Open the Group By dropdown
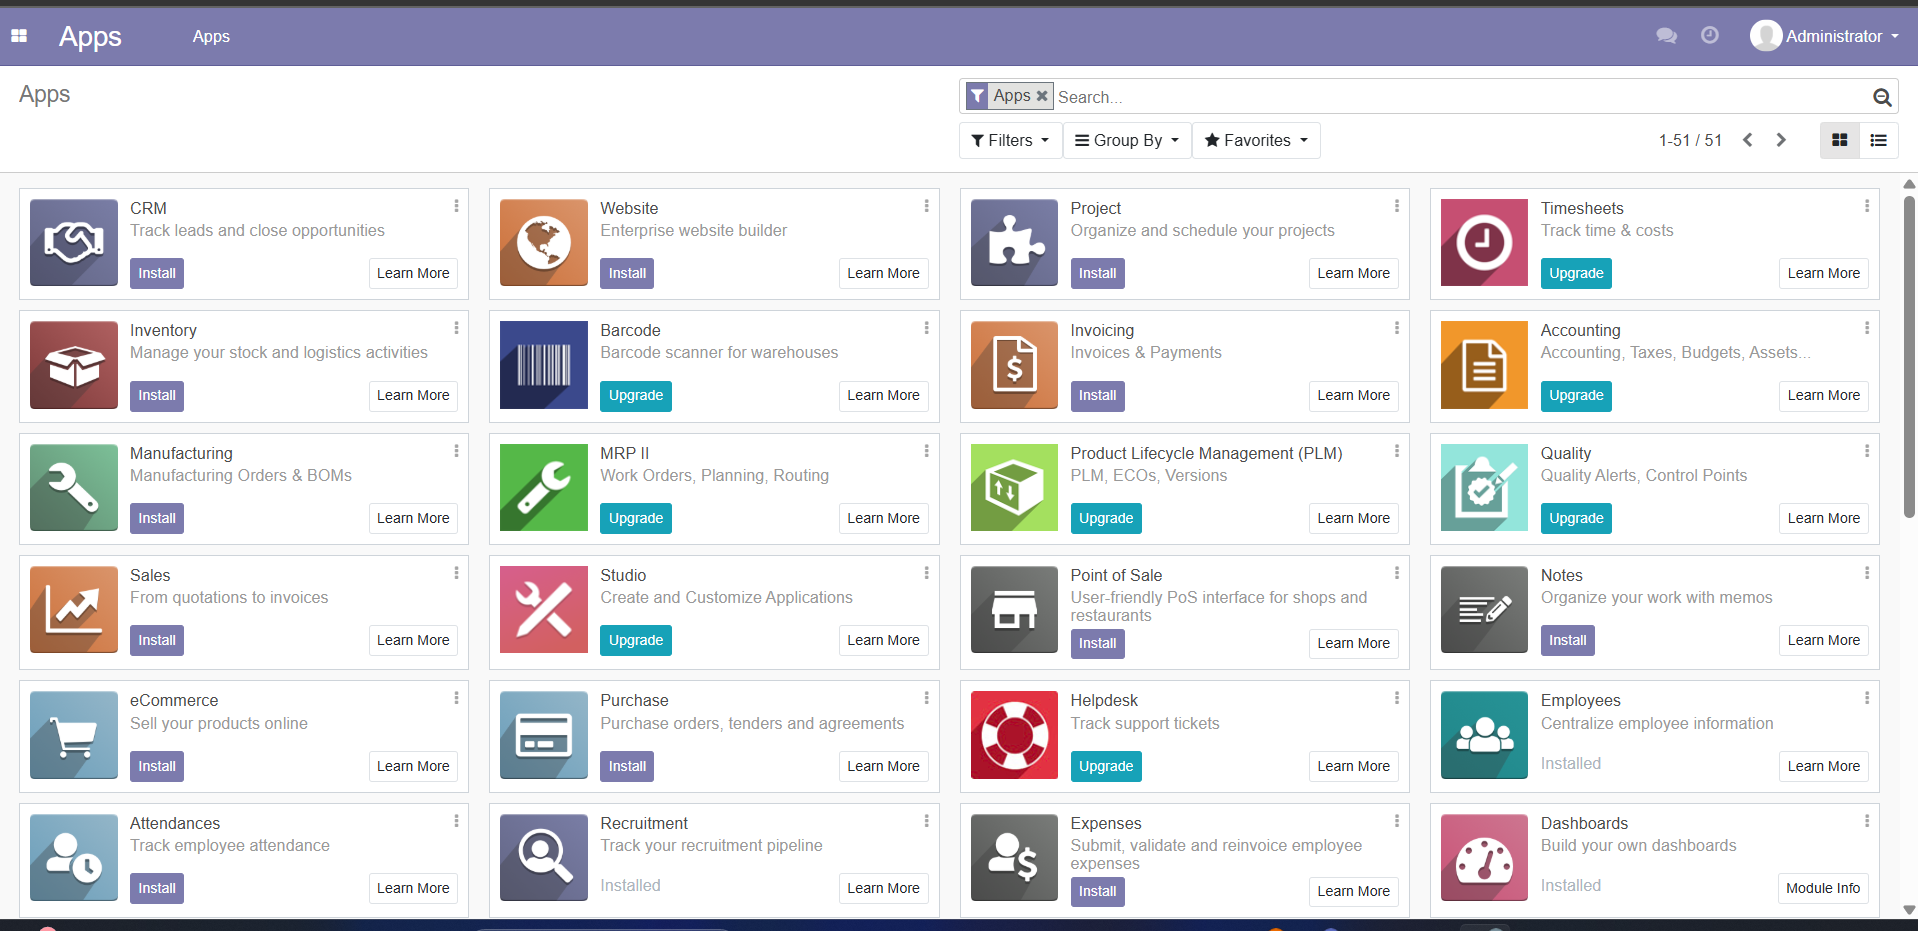The image size is (1918, 931). pos(1127,141)
